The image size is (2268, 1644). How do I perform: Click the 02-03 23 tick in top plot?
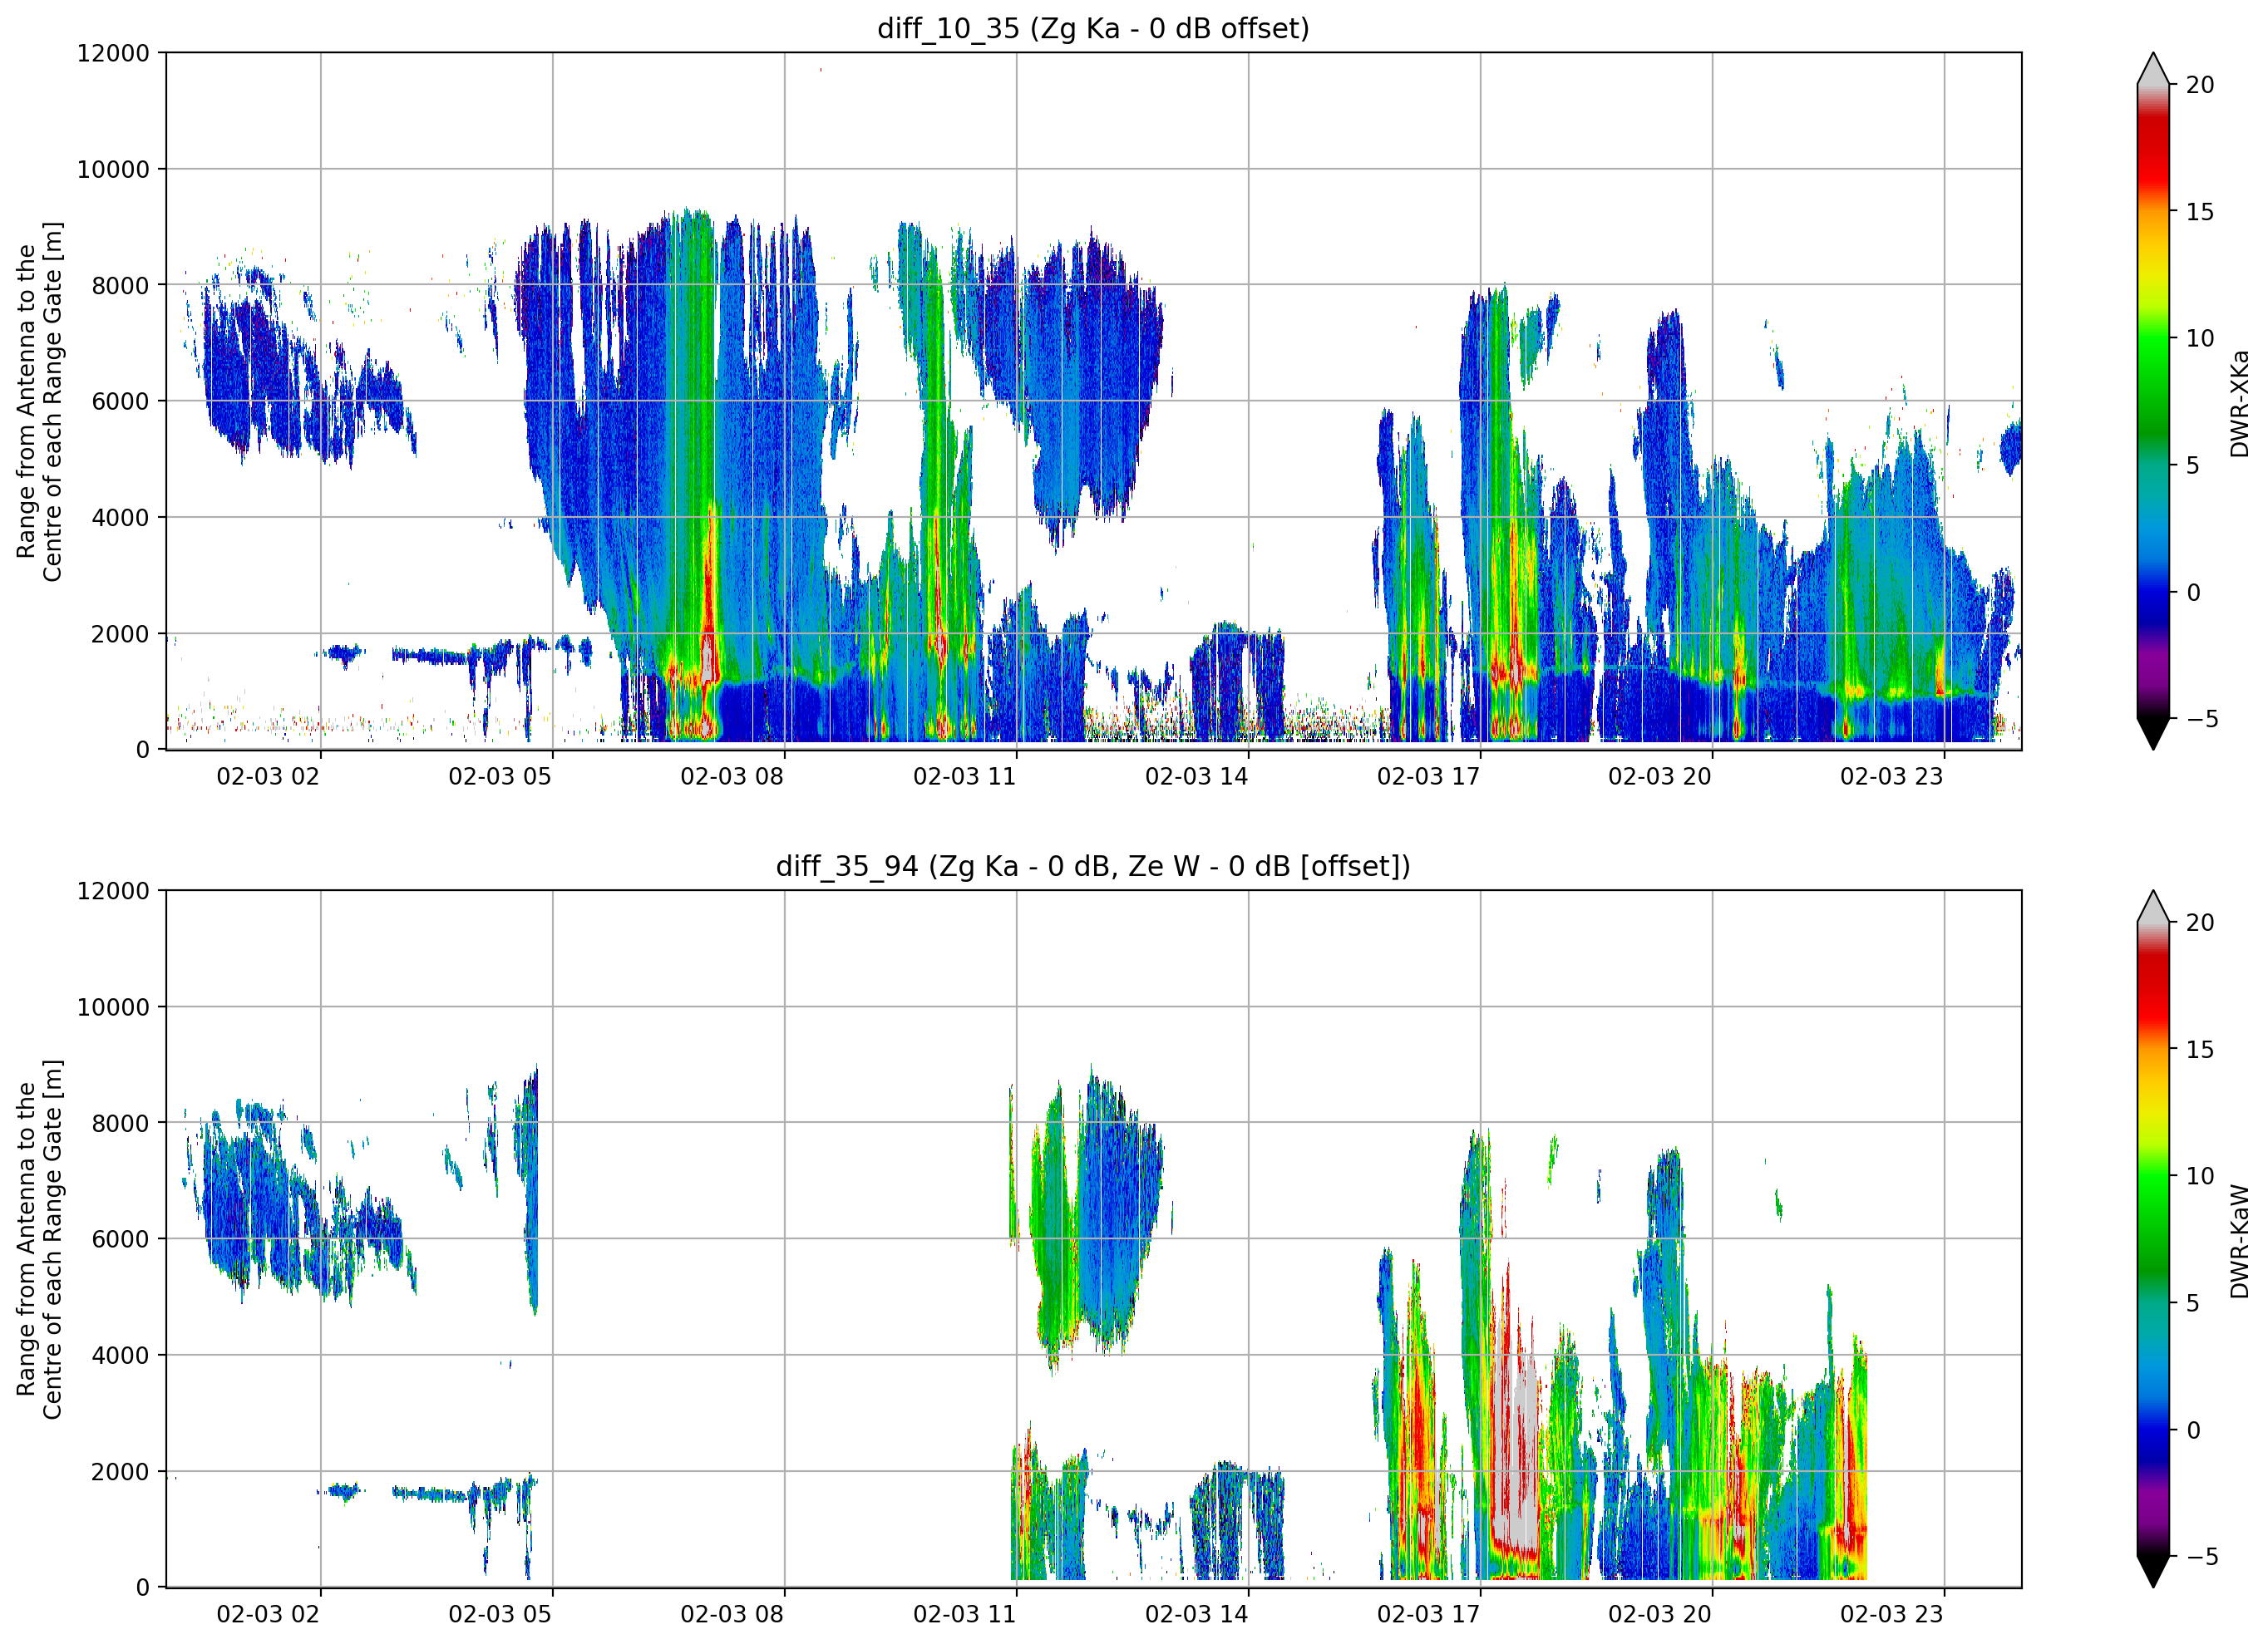tap(1892, 776)
